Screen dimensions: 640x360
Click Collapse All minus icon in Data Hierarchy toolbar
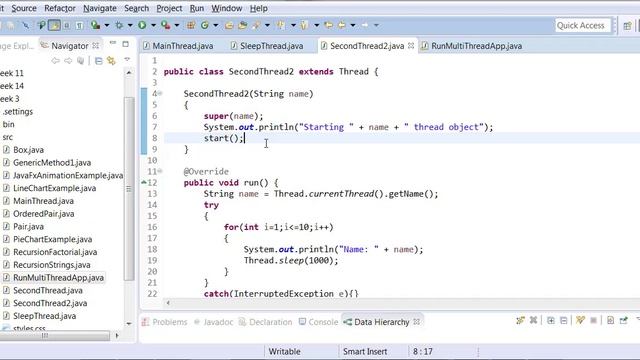pyautogui.click(x=563, y=321)
